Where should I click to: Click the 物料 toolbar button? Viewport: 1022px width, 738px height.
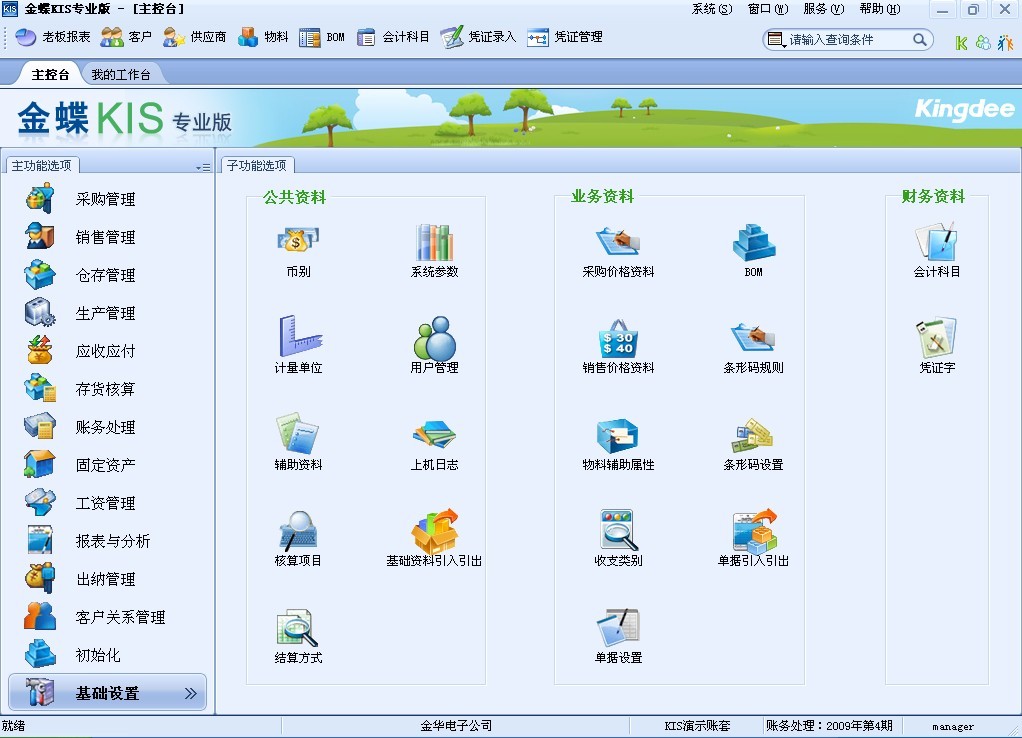point(263,37)
